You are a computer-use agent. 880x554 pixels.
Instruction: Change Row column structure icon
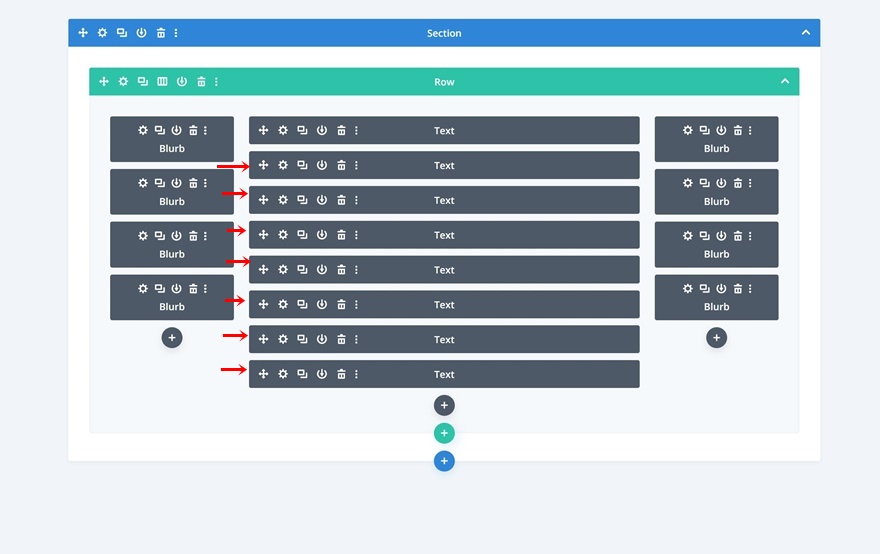coord(162,81)
